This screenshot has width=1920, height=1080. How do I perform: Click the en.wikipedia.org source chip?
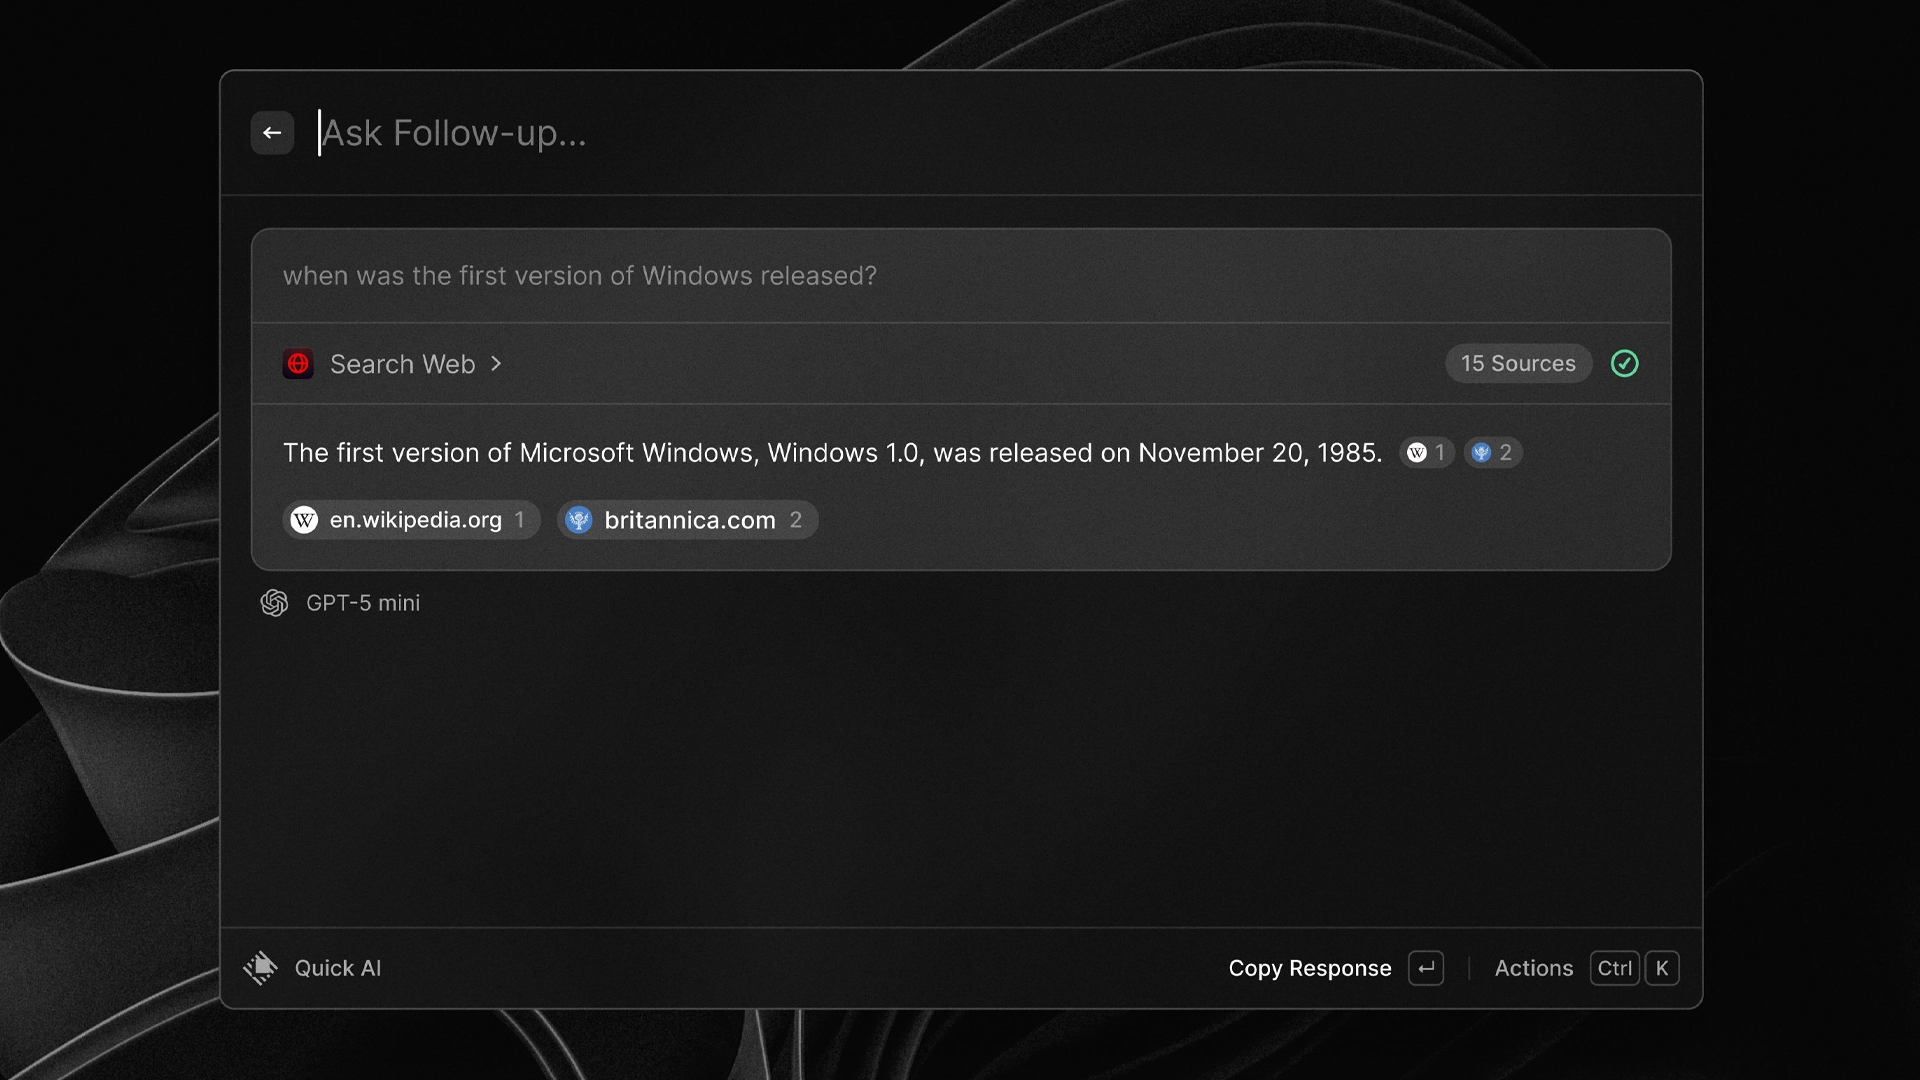[x=411, y=519]
